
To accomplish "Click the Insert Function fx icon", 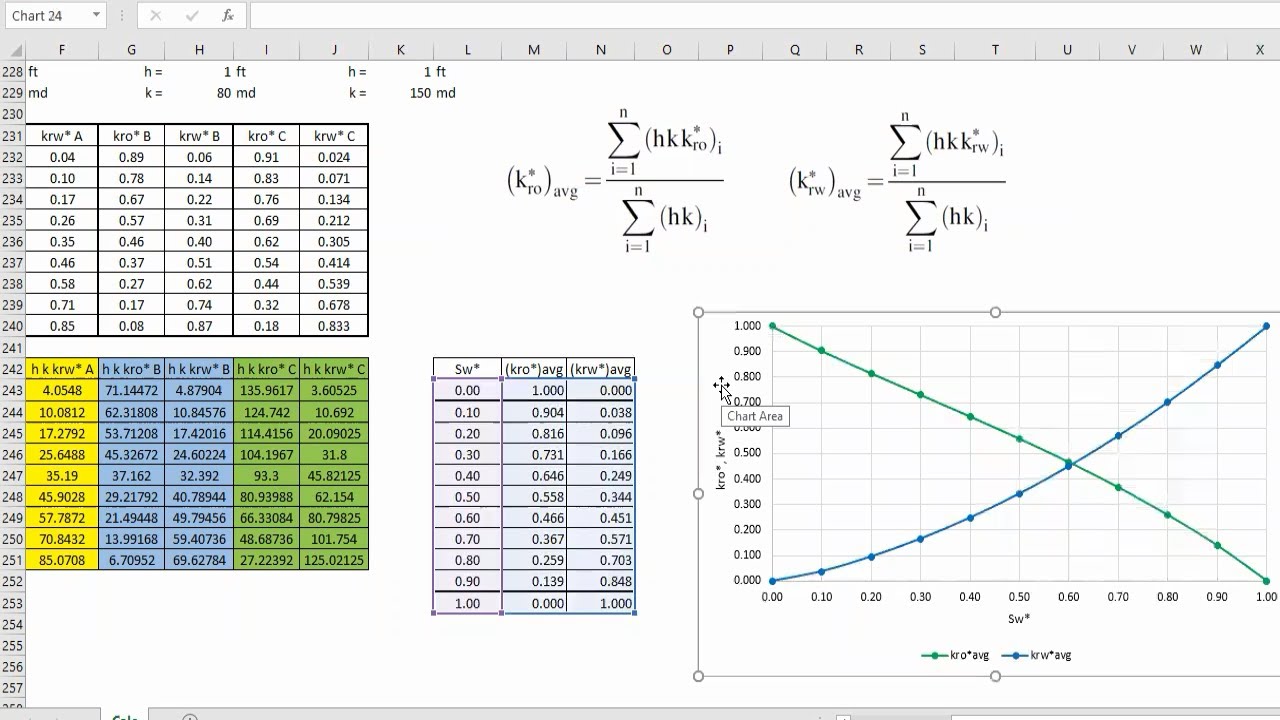I will tap(228, 15).
